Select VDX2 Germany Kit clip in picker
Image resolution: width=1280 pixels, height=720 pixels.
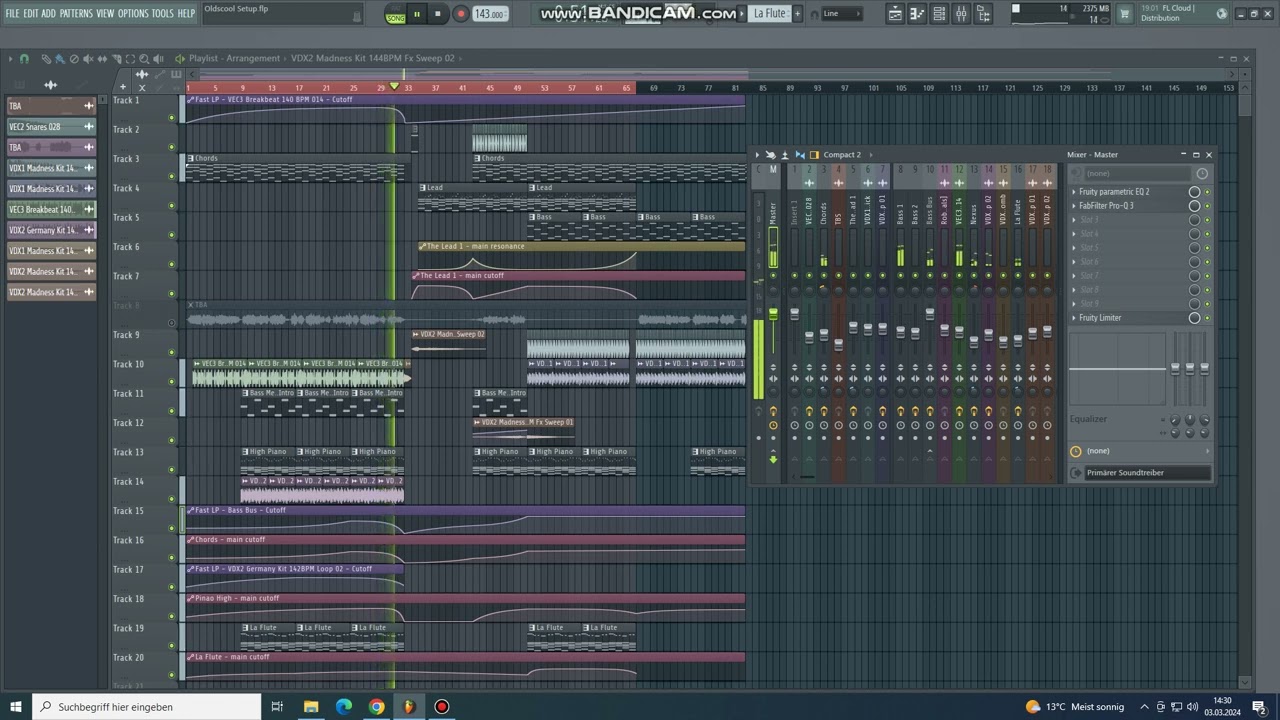[x=51, y=230]
